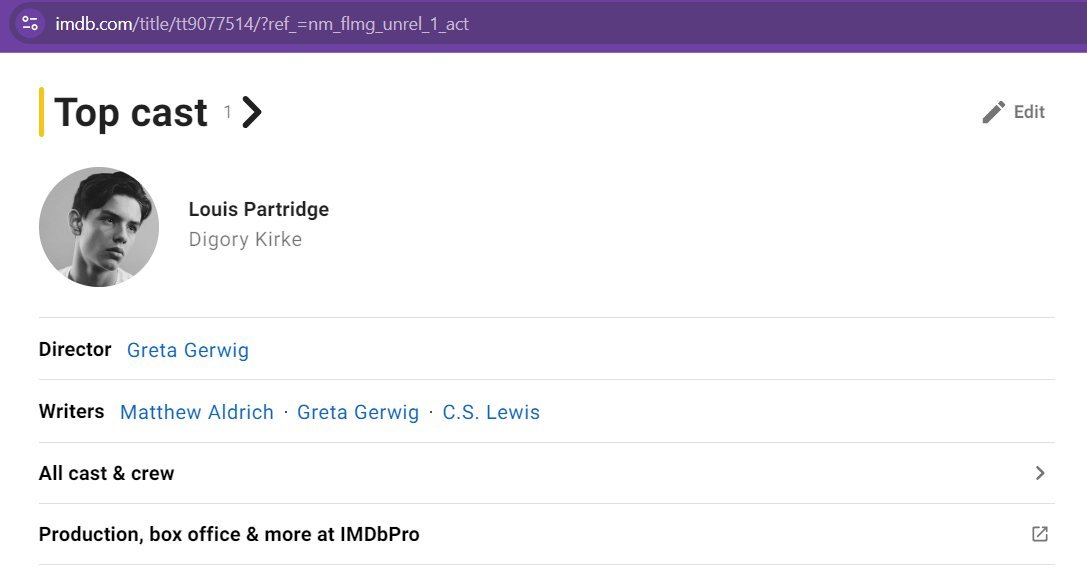
Task: Open writer C.S. Lewis's page
Action: [x=491, y=412]
